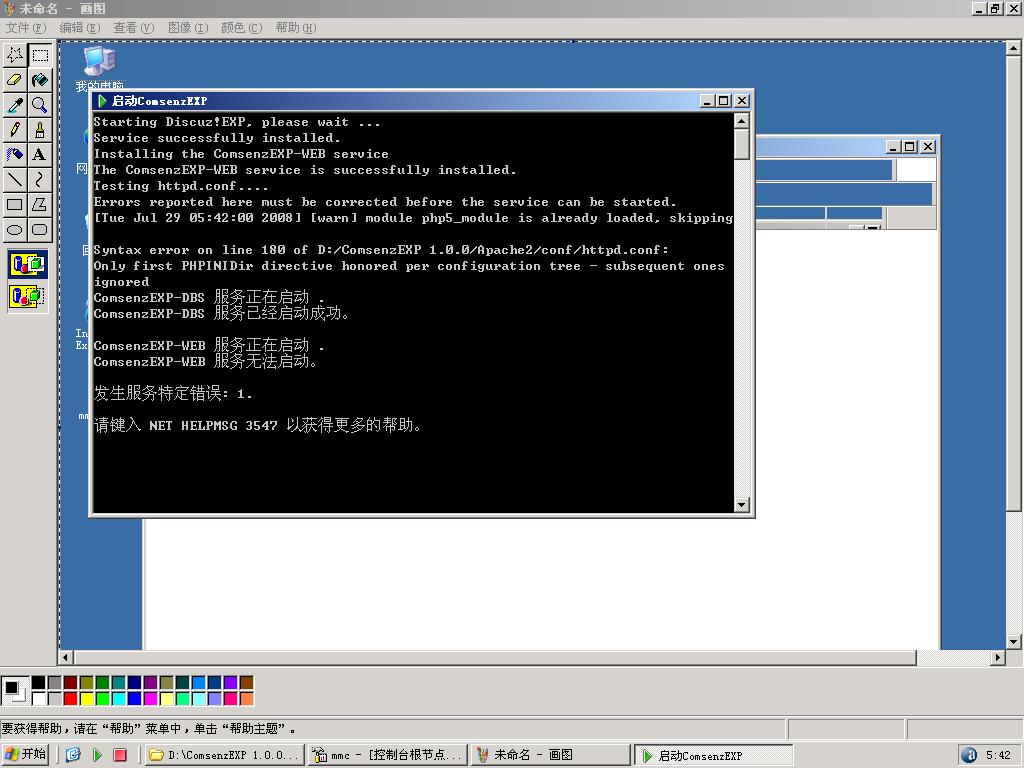Pick the Fill With Color bucket tool
This screenshot has height=768, width=1024.
(x=40, y=80)
